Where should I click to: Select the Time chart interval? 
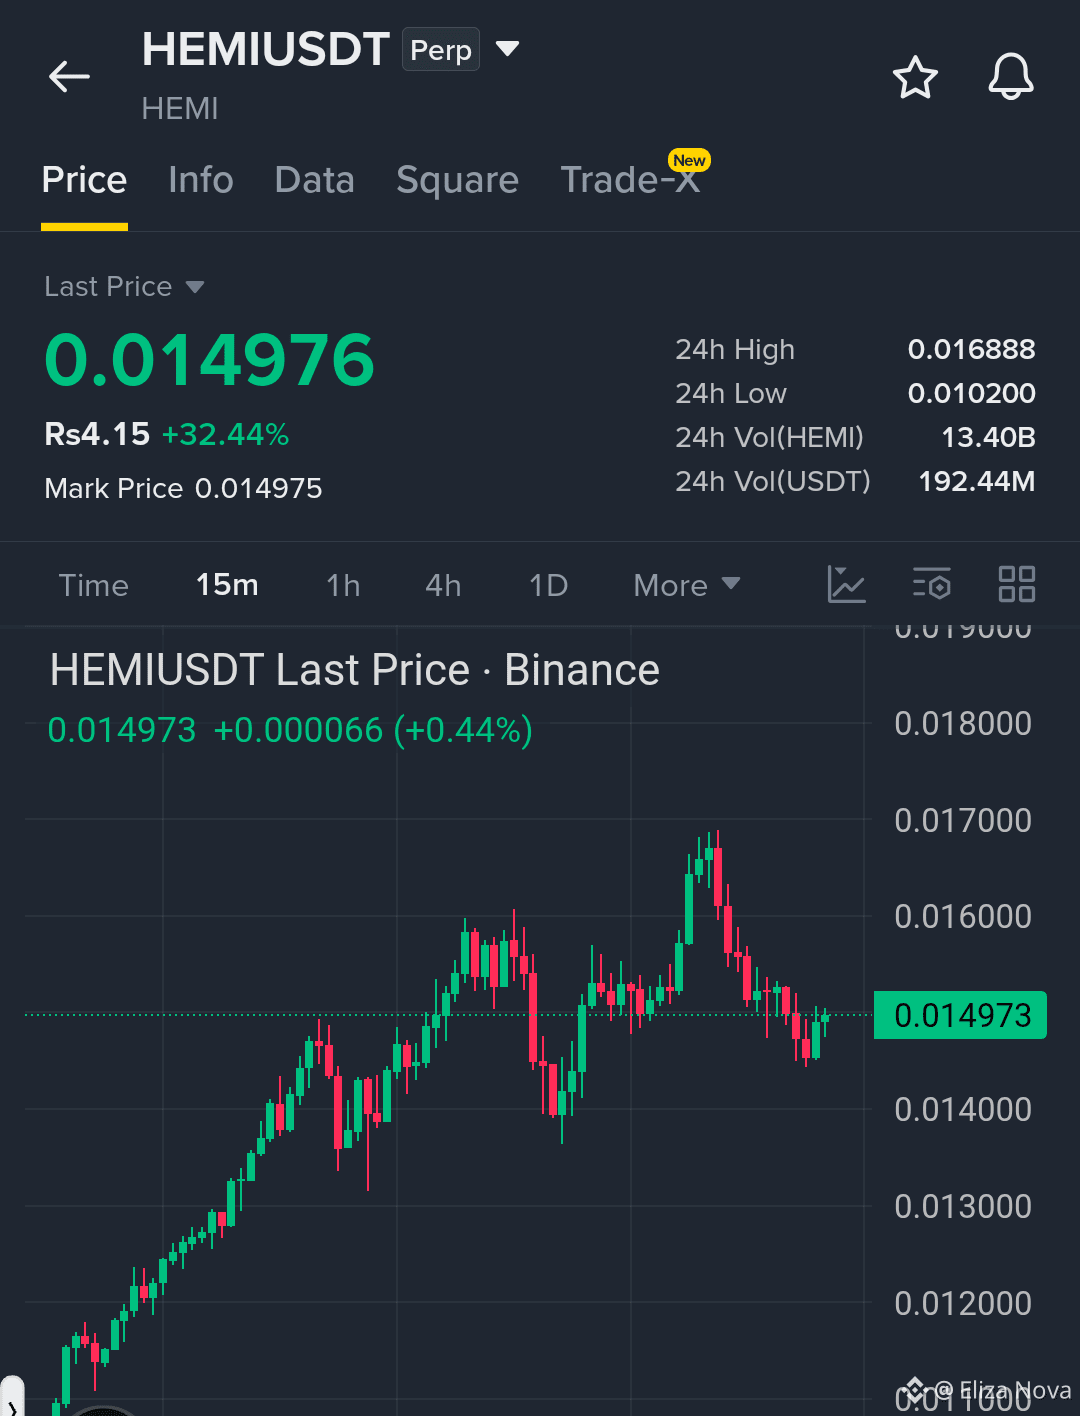[94, 585]
